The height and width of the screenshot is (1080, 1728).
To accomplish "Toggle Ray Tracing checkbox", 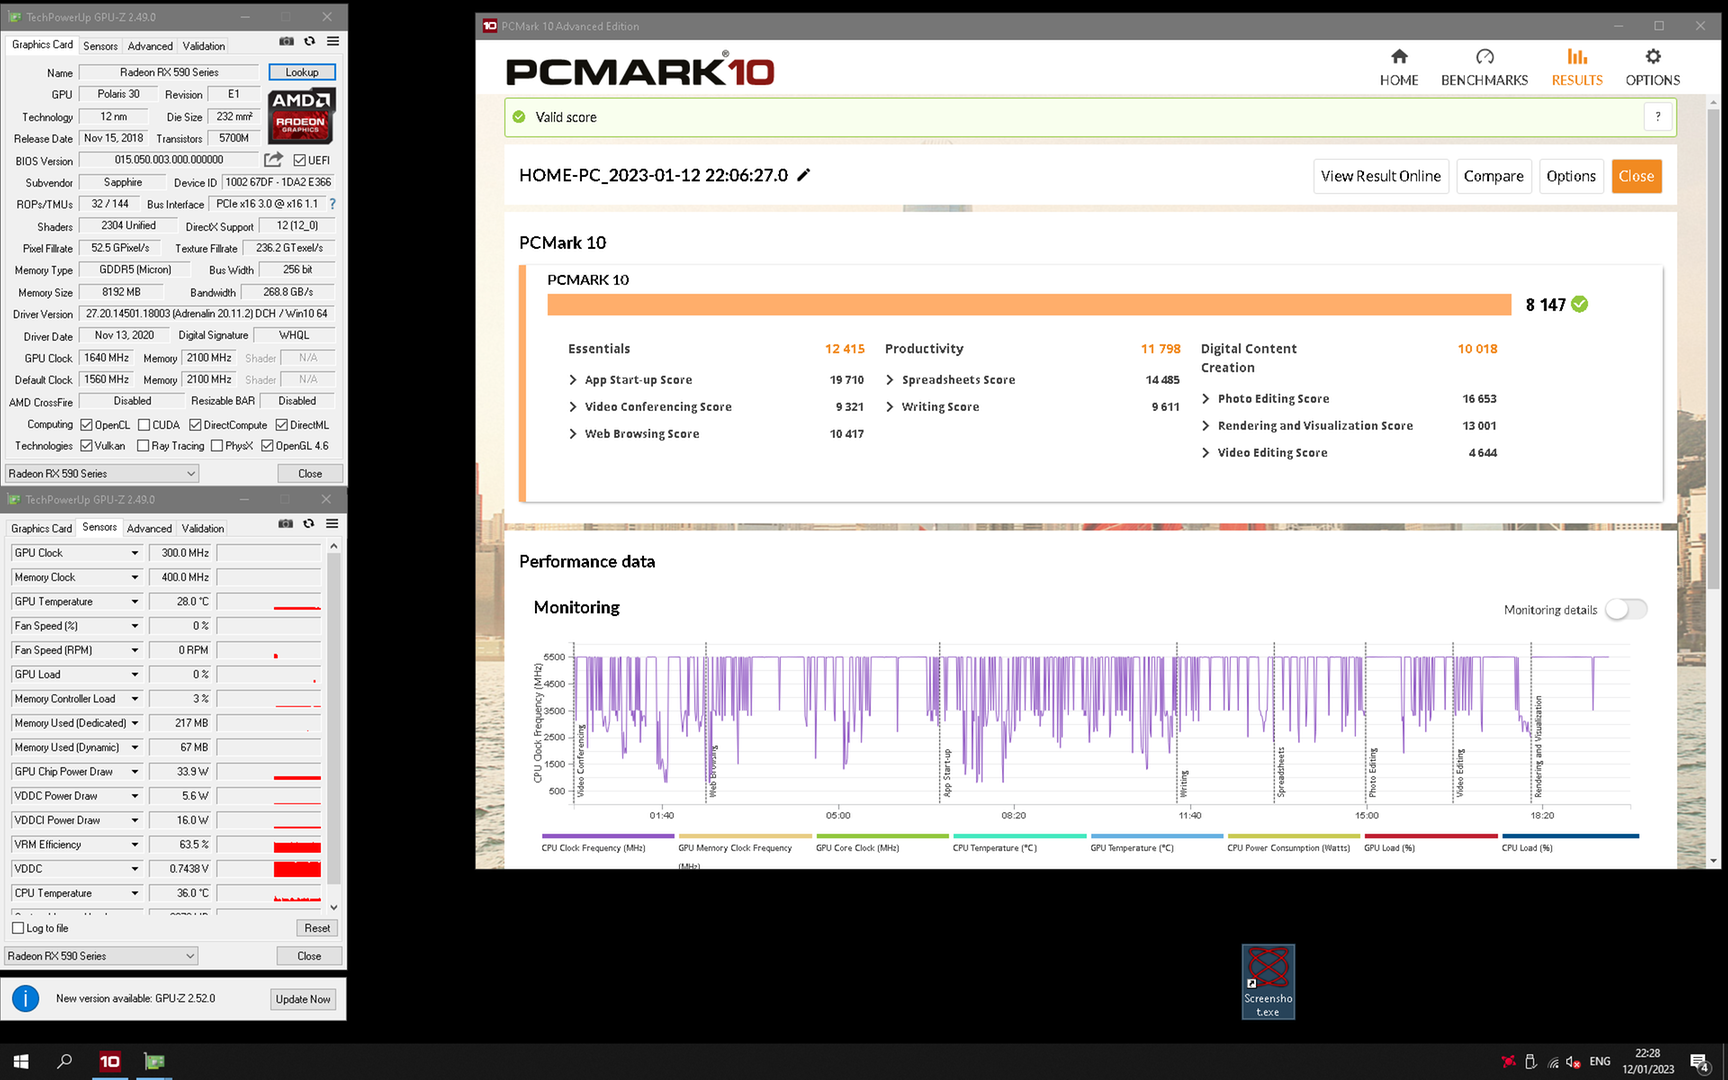I will coord(143,446).
